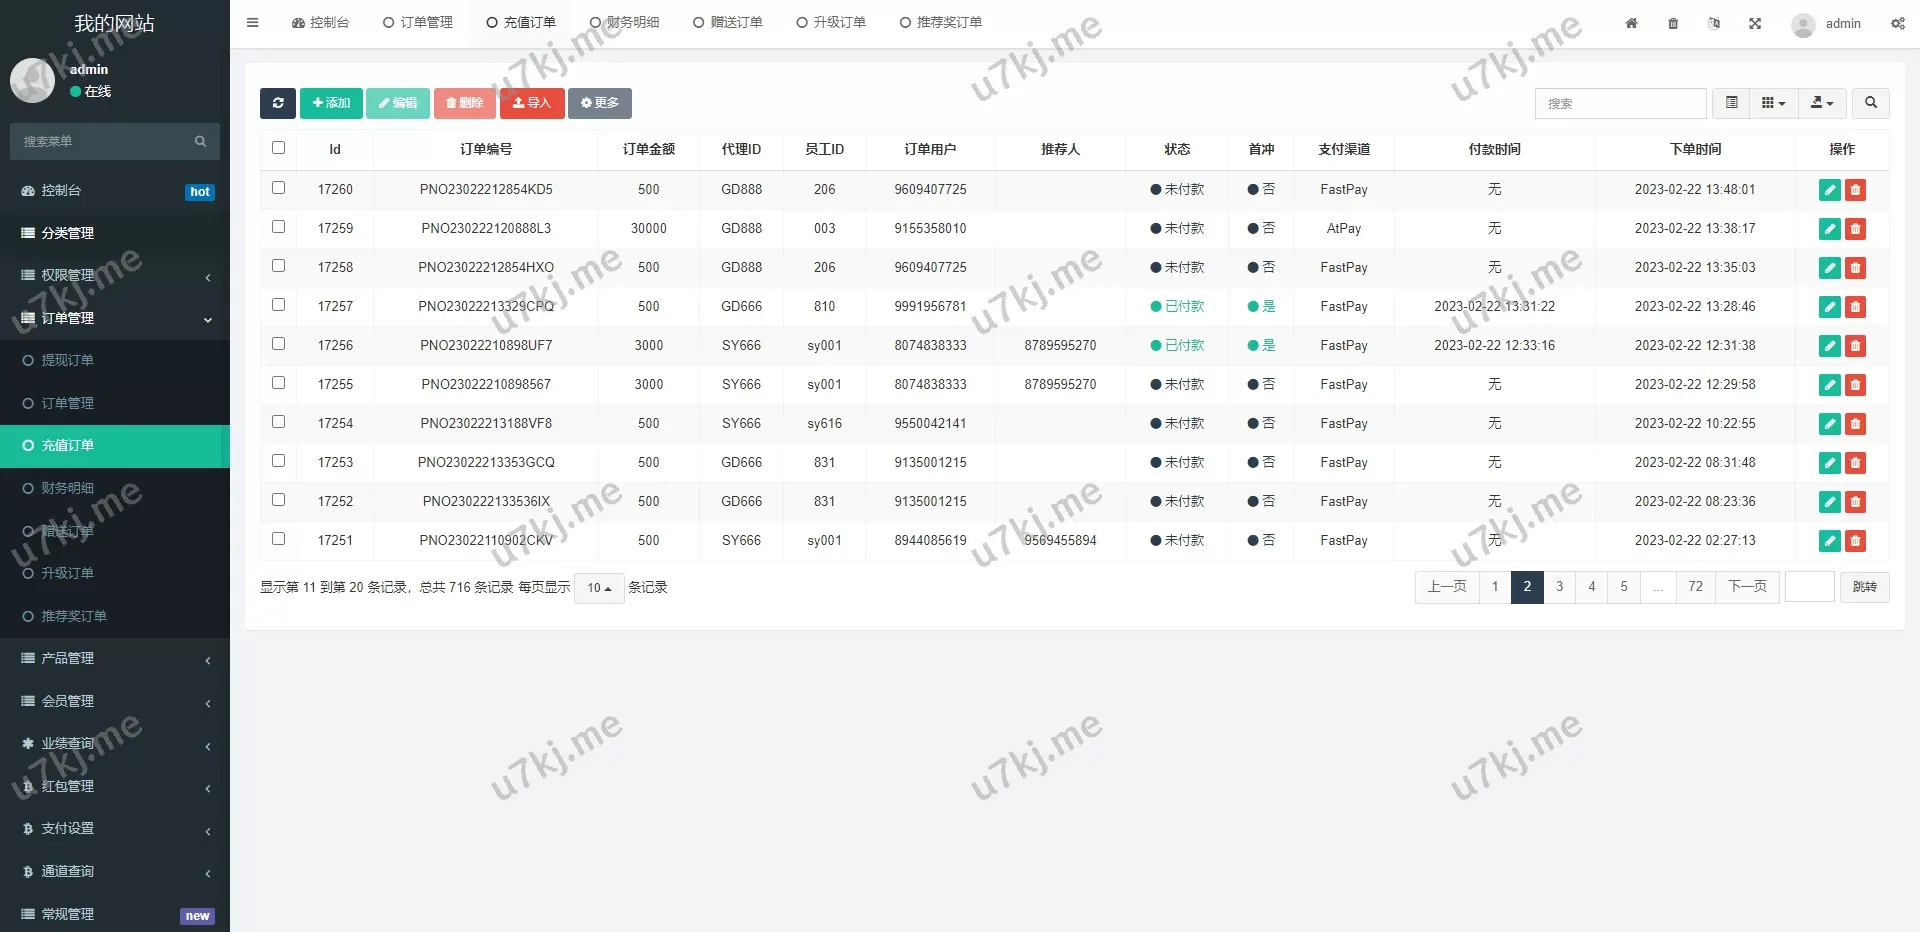Toggle the sidebar with the hamburger icon

tap(253, 23)
